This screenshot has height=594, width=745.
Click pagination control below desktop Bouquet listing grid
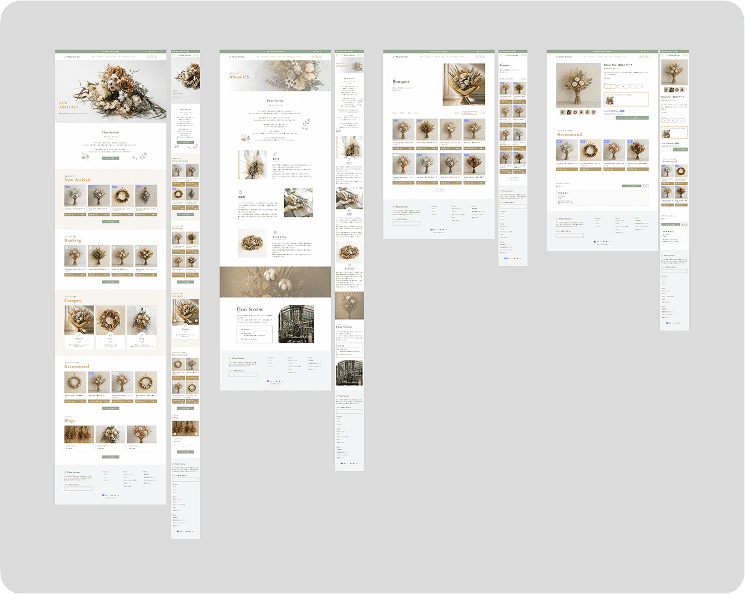[439, 190]
